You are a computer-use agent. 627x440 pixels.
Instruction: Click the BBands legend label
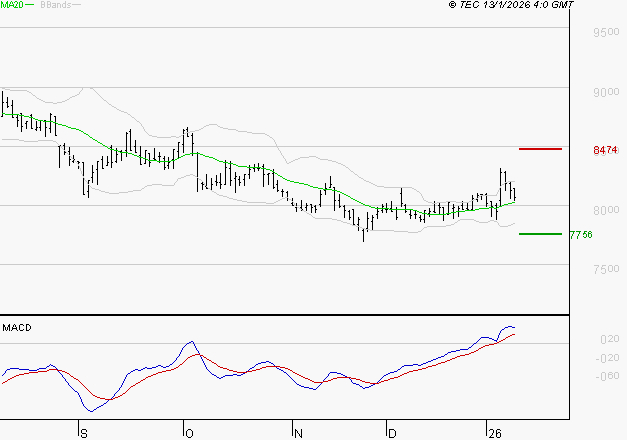click(56, 5)
